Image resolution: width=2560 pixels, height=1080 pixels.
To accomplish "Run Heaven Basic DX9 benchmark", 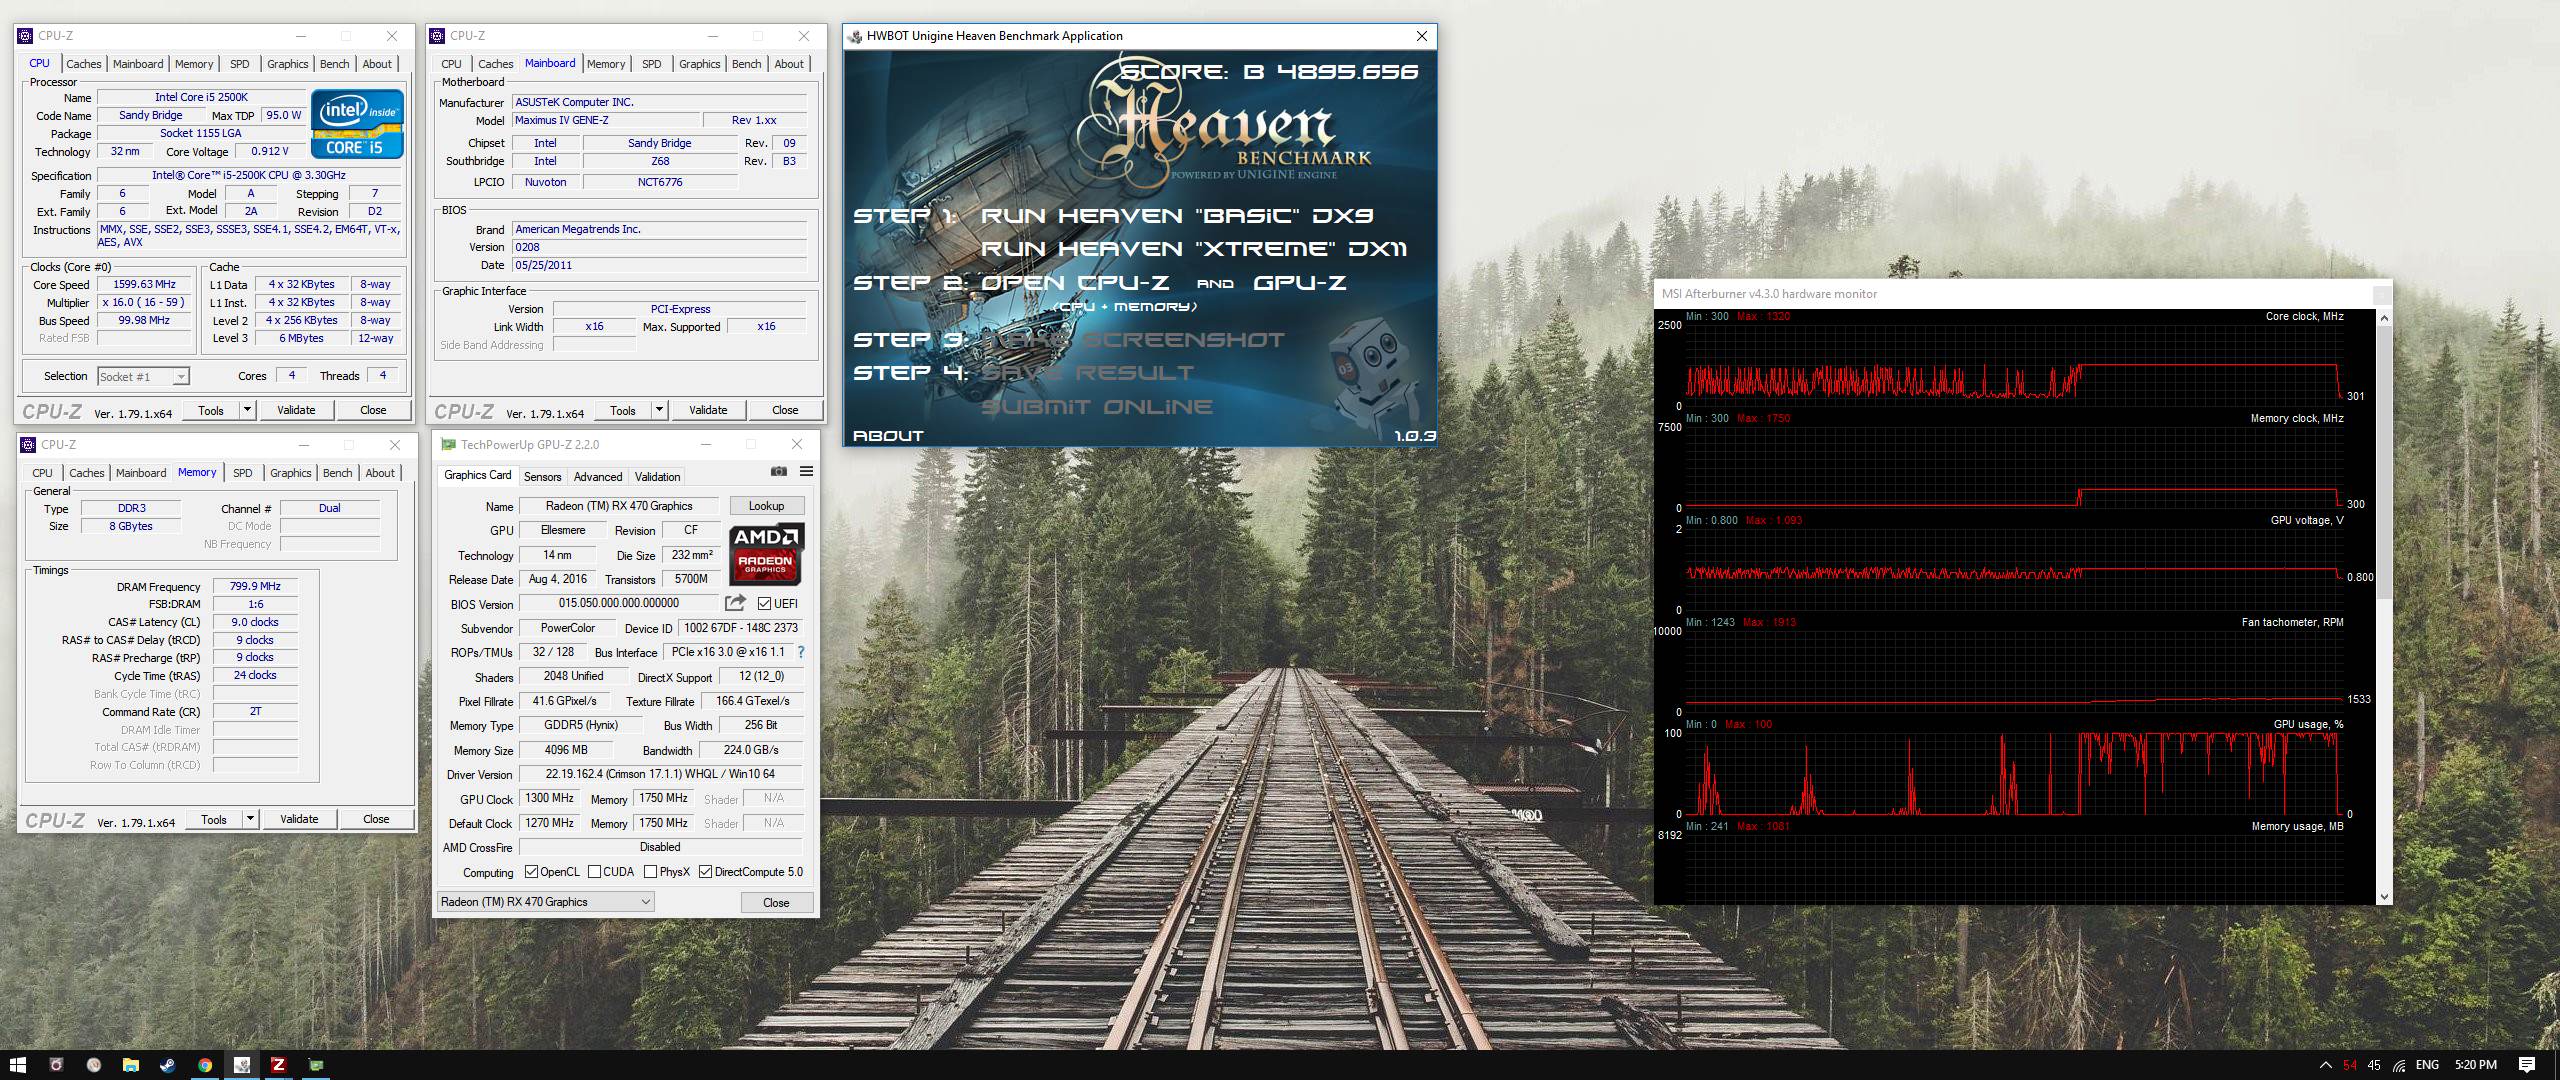I will click(x=1177, y=216).
